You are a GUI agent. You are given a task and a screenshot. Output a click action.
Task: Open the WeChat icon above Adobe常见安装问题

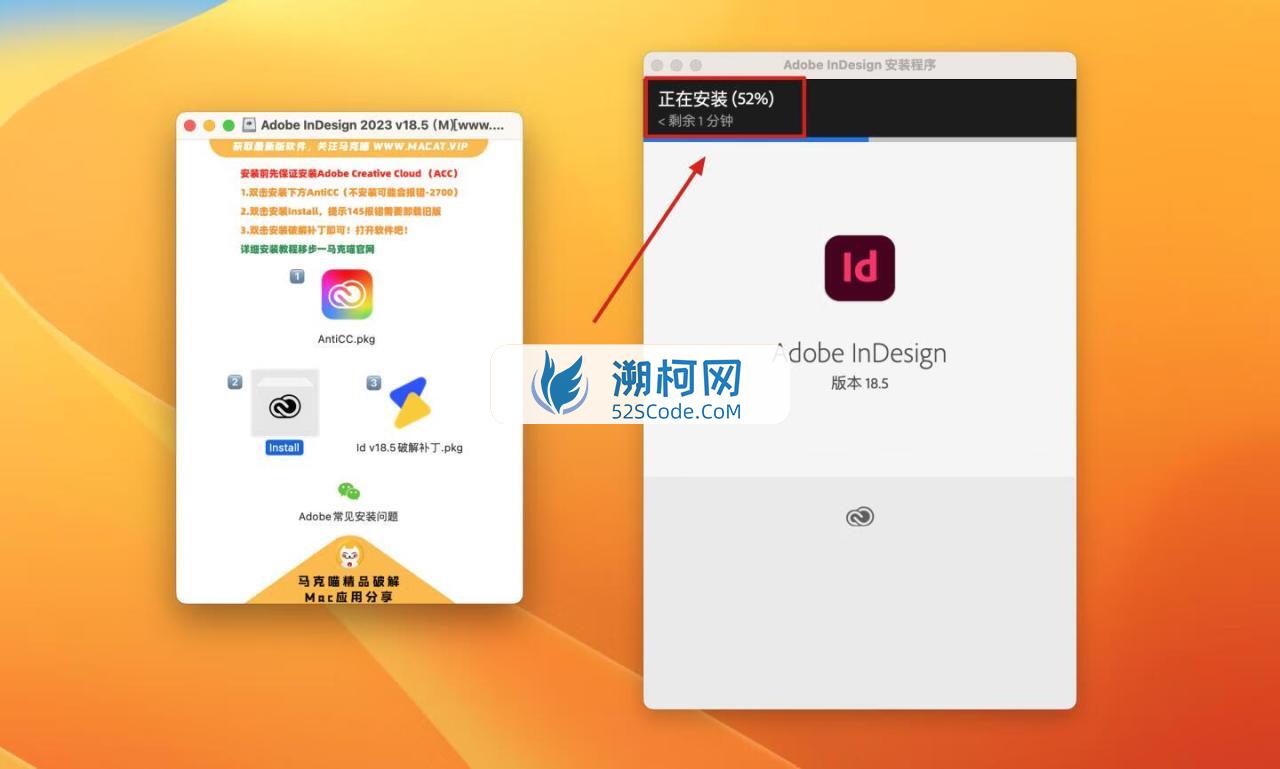pos(348,491)
